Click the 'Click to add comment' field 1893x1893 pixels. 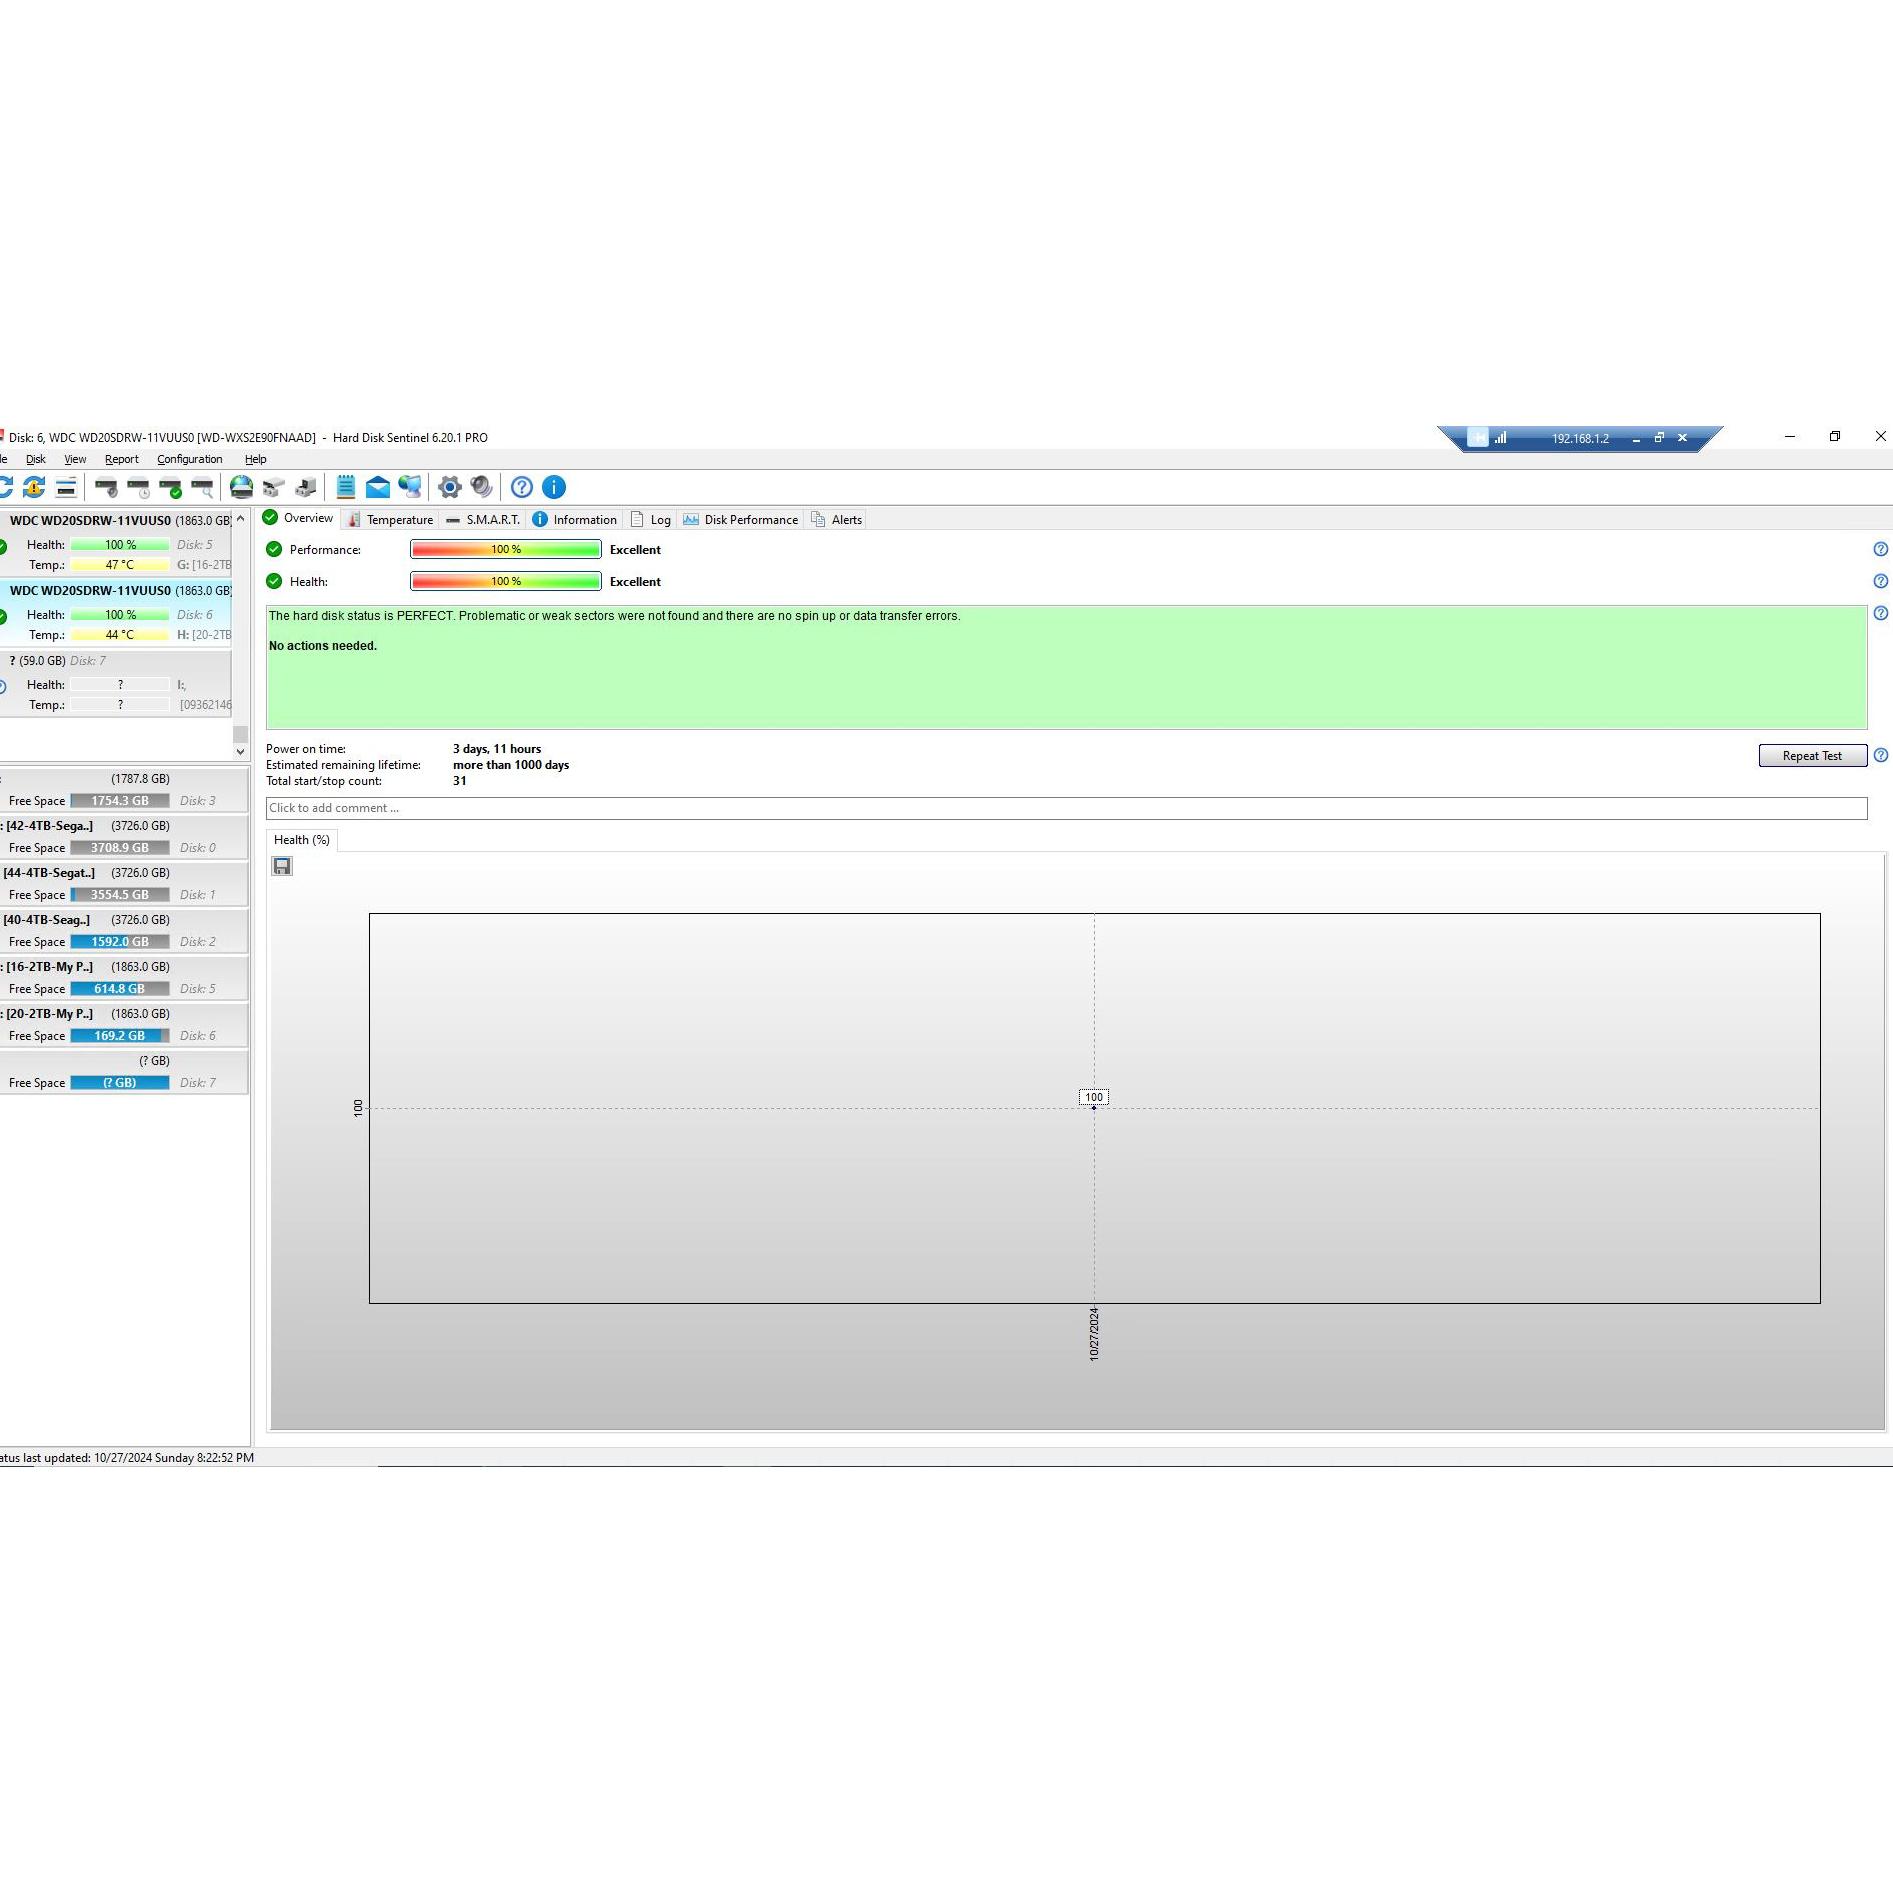point(1065,808)
